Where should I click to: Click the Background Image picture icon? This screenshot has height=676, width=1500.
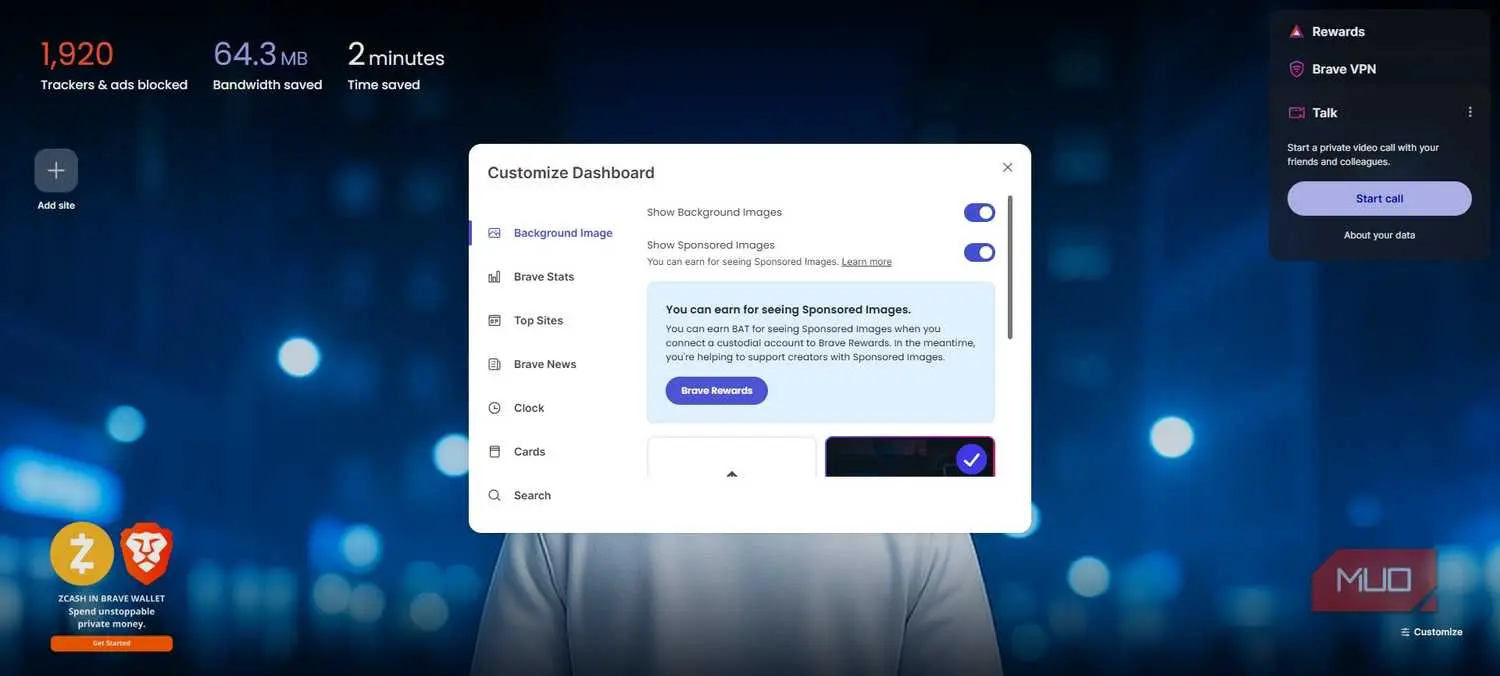(494, 233)
